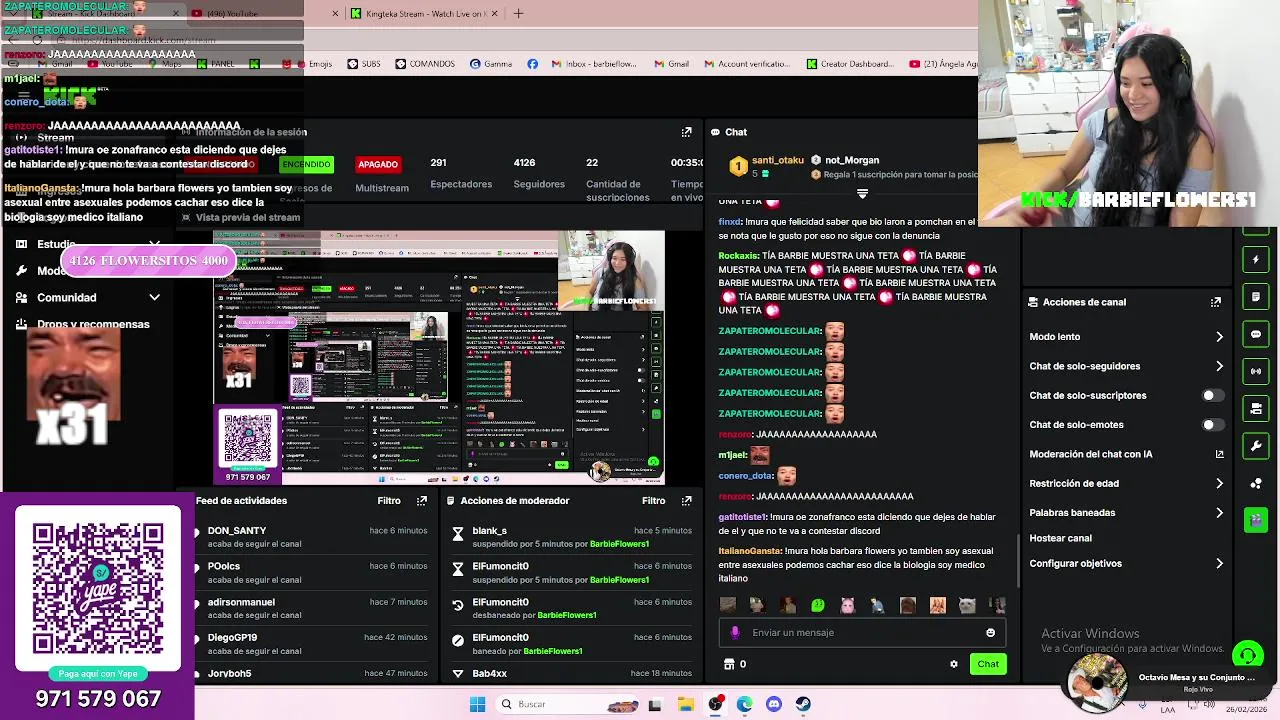
Task: Open the Creator Dashboard bookmark
Action: point(850,64)
